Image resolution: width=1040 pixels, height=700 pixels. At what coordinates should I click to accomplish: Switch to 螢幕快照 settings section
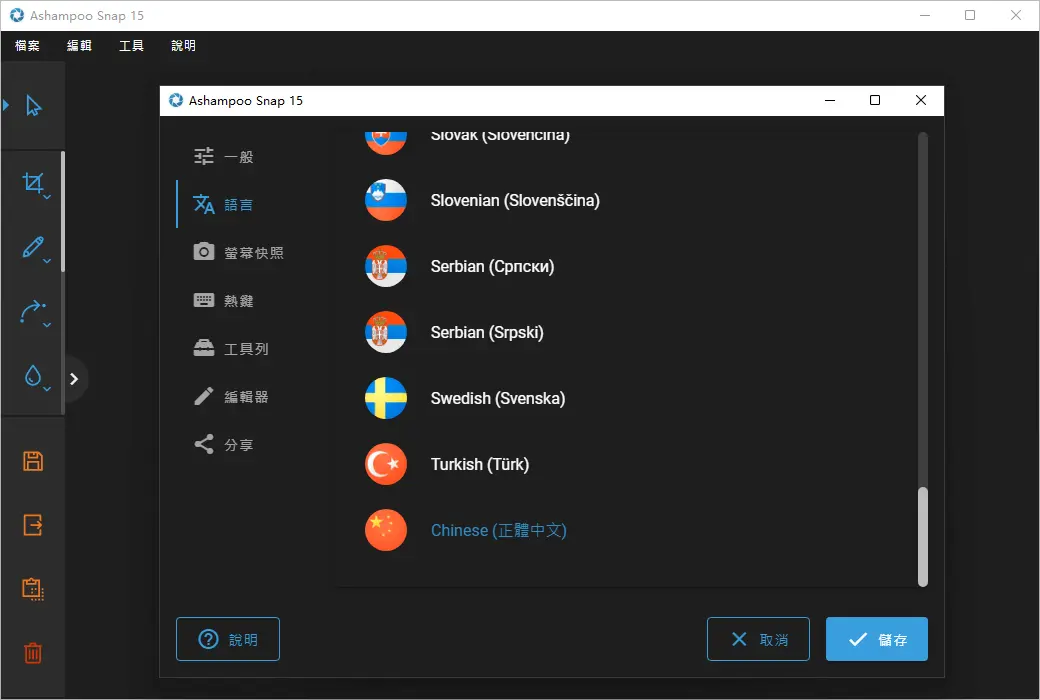point(238,252)
